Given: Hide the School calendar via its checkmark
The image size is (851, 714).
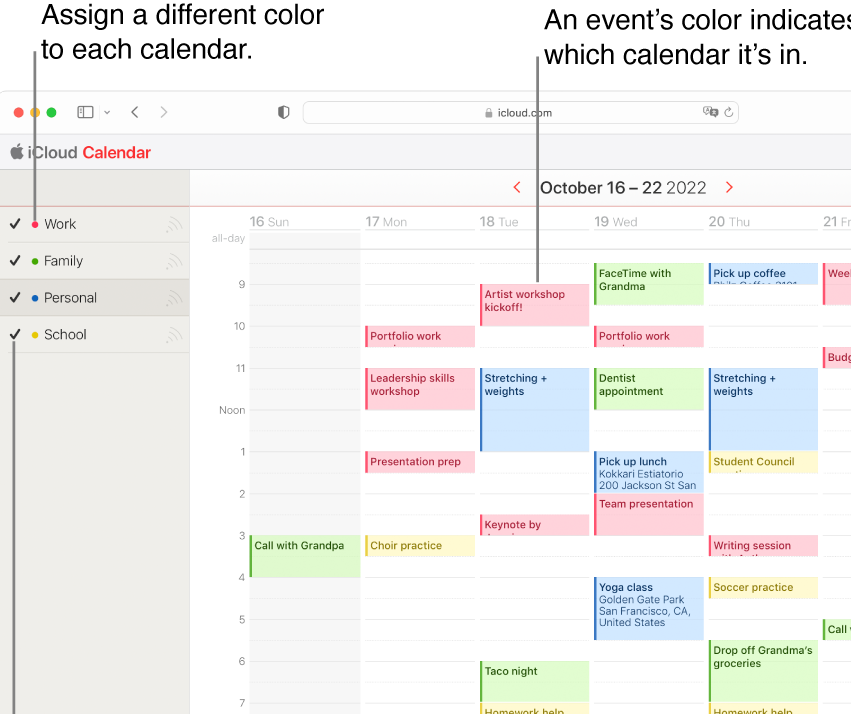Looking at the screenshot, I should coord(15,335).
